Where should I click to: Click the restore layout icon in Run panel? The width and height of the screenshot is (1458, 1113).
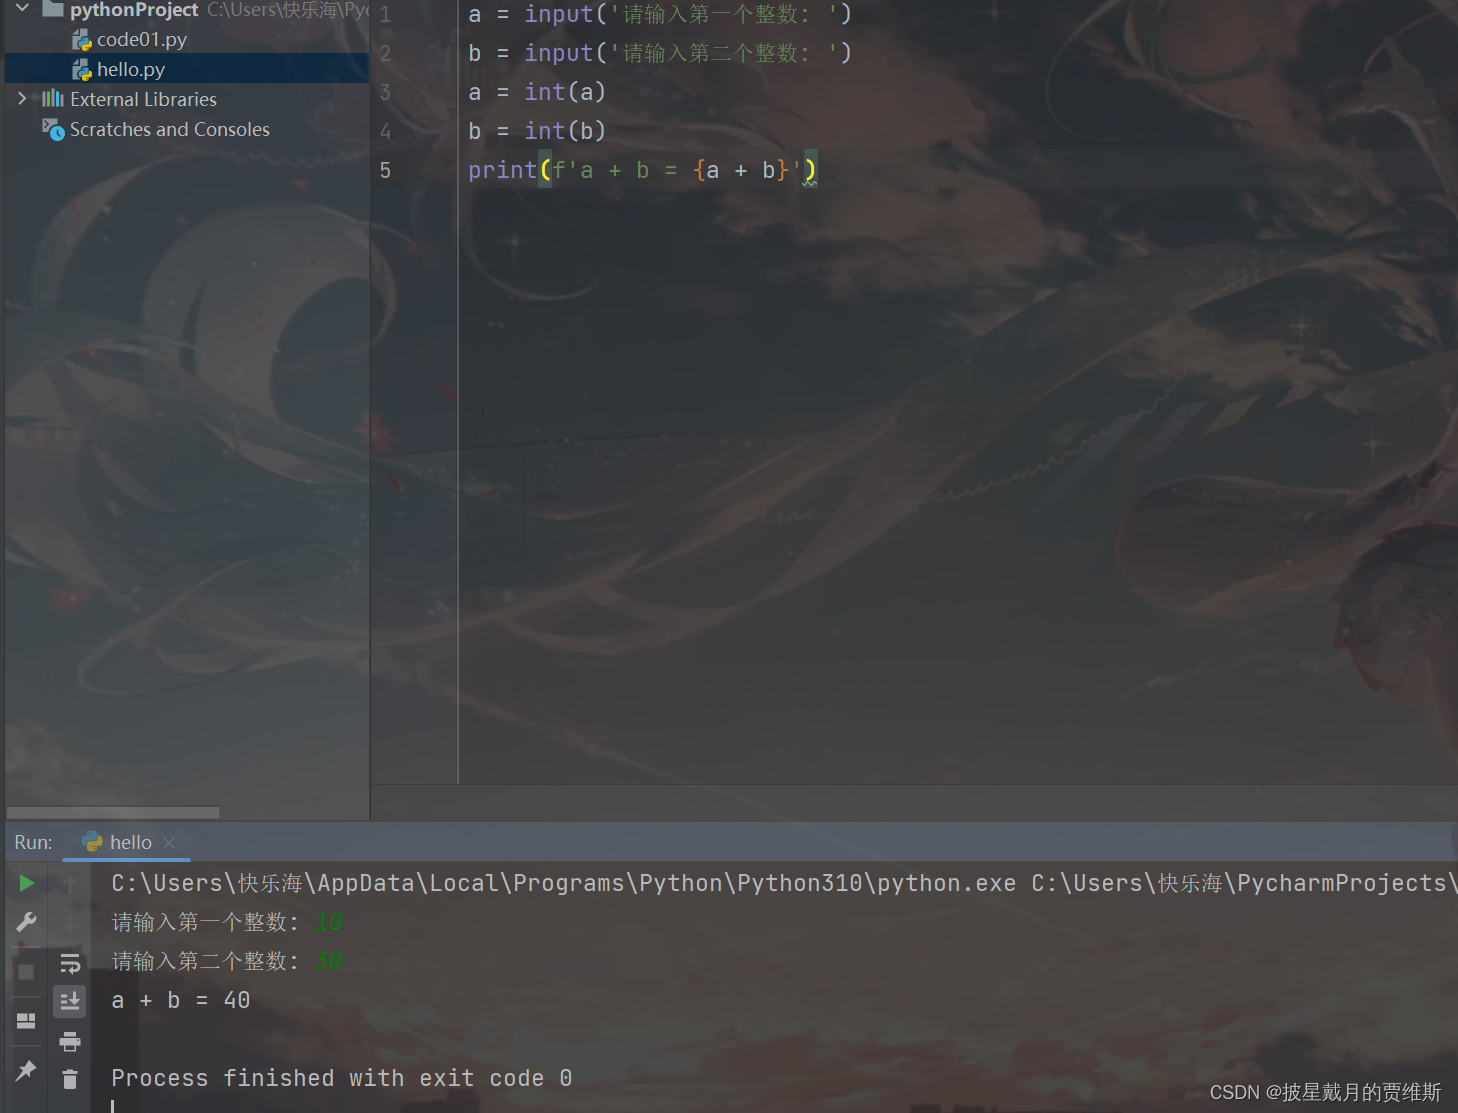[x=27, y=1021]
